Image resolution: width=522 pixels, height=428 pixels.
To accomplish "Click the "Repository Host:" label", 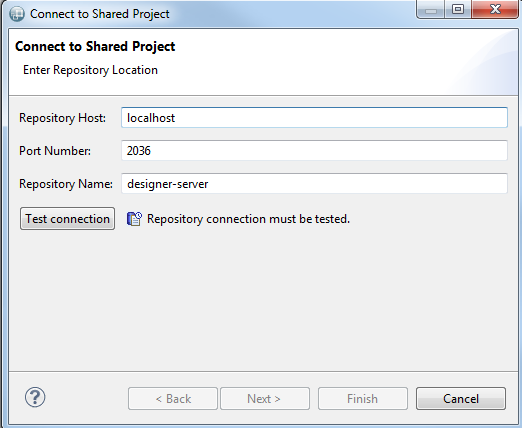I will tap(62, 118).
